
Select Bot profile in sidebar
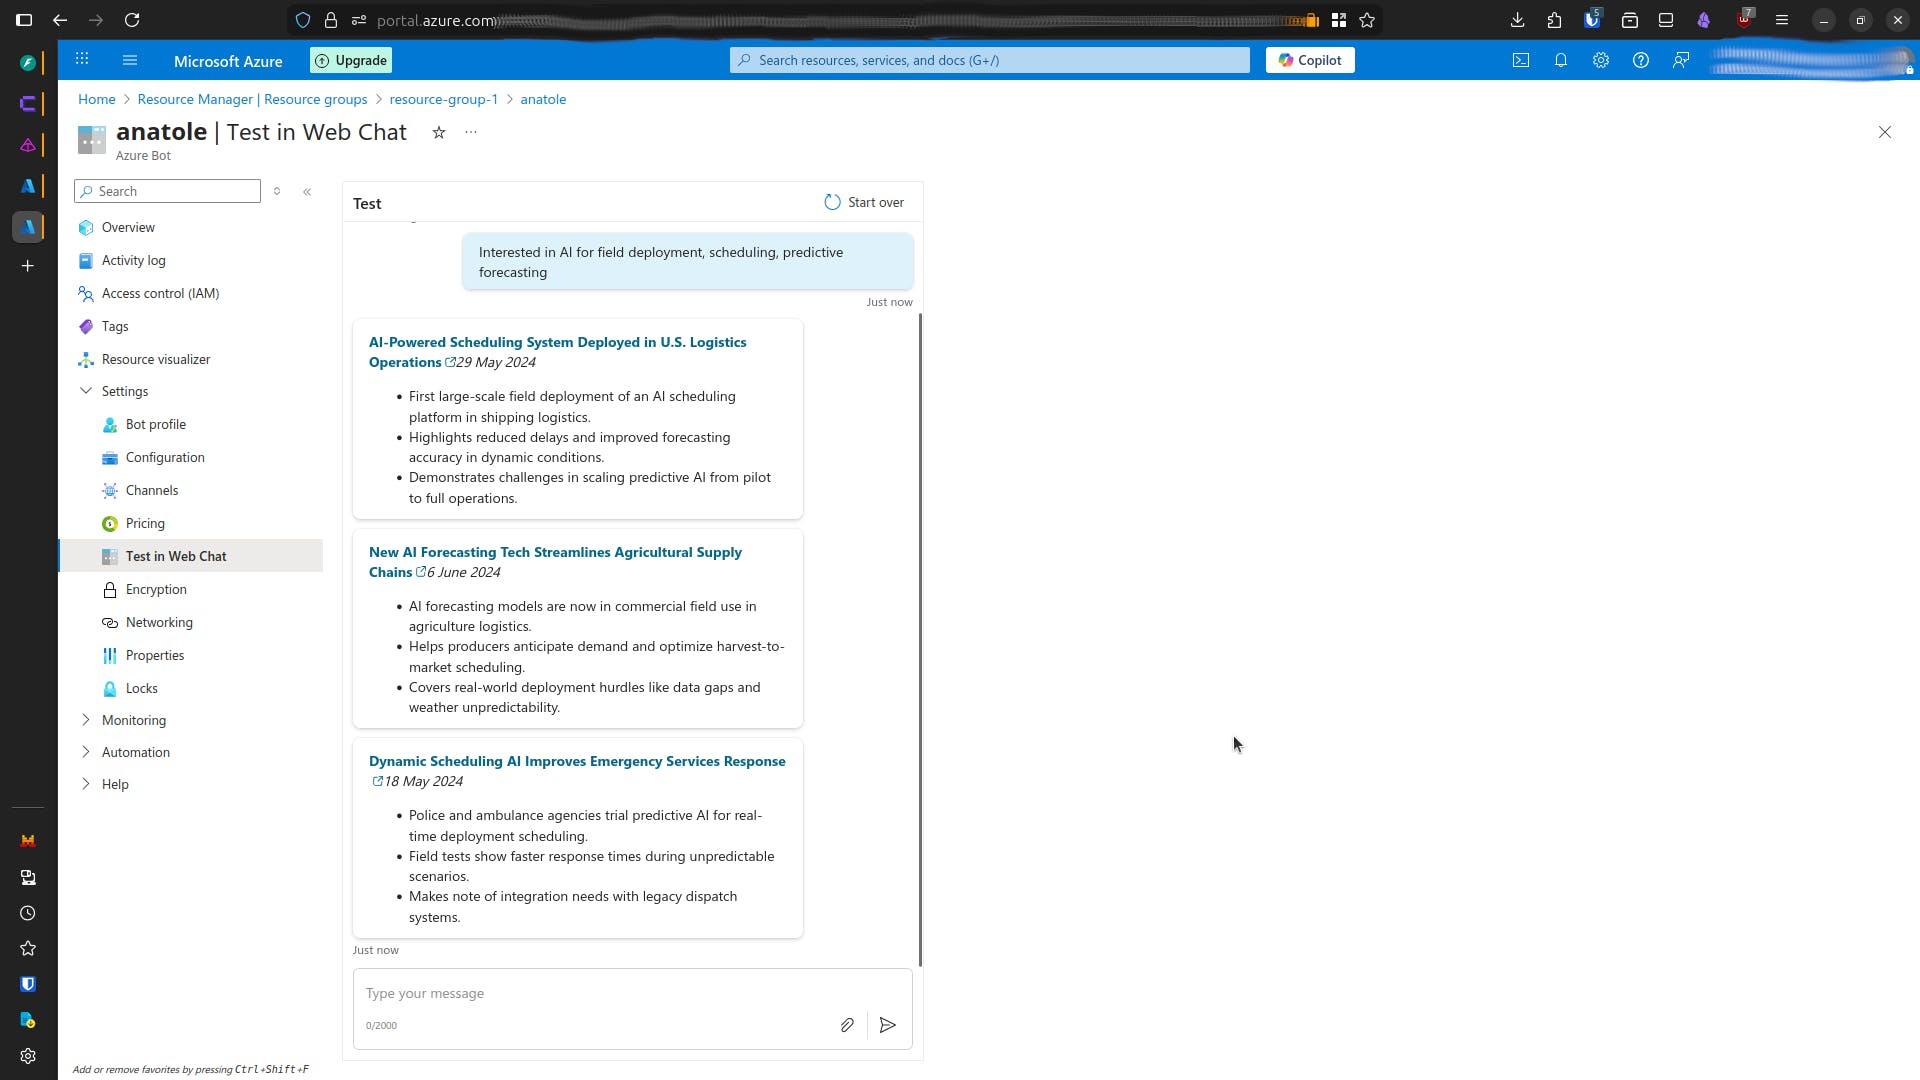[156, 424]
